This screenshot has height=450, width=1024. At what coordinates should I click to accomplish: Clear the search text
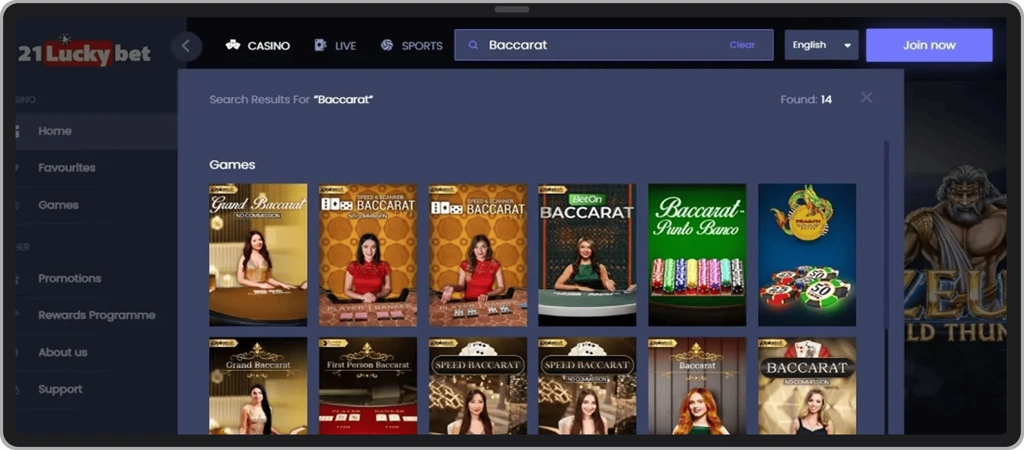pos(742,45)
